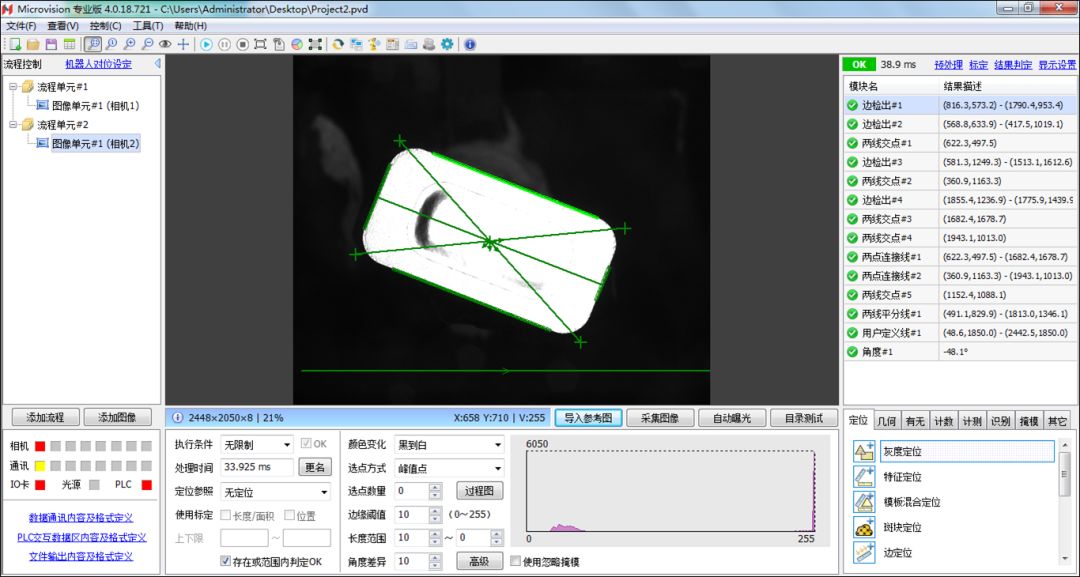This screenshot has width=1080, height=577.
Task: Open the 机器人对位设定 link
Action: [98, 64]
